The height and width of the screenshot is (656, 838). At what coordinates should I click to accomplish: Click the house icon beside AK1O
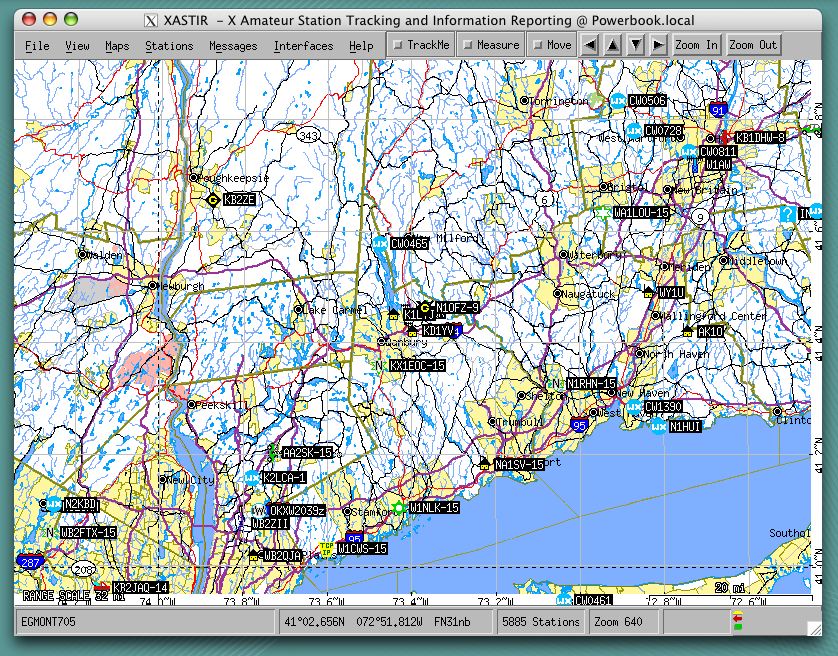click(x=687, y=331)
